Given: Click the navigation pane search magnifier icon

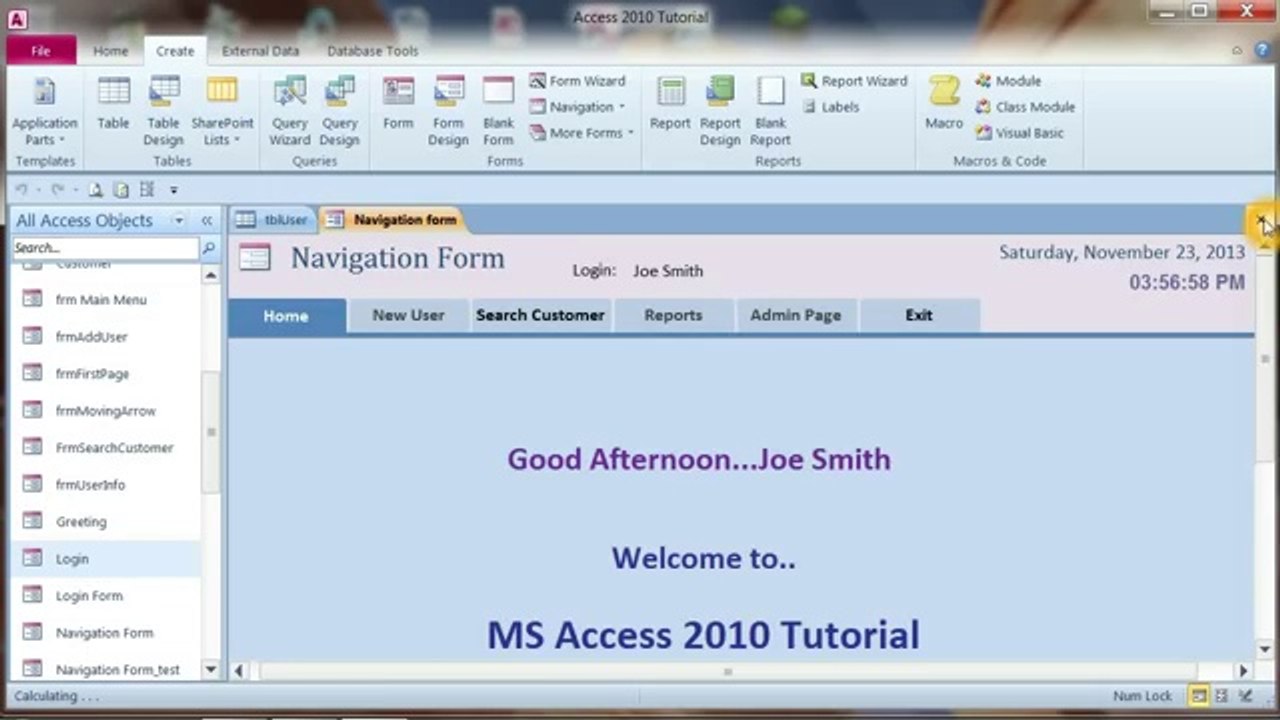Looking at the screenshot, I should (x=209, y=248).
